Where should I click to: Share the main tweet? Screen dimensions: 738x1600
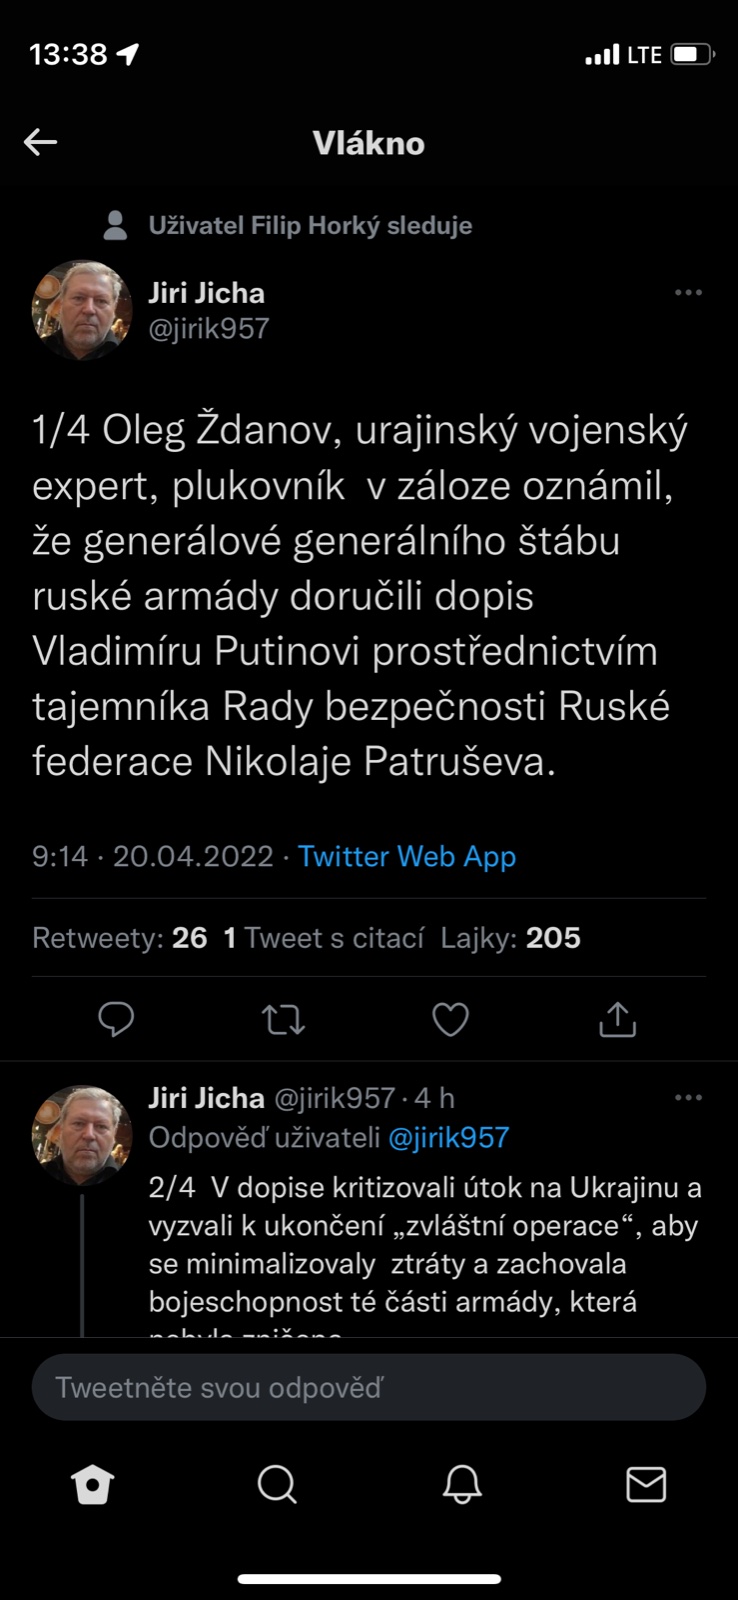617,1019
